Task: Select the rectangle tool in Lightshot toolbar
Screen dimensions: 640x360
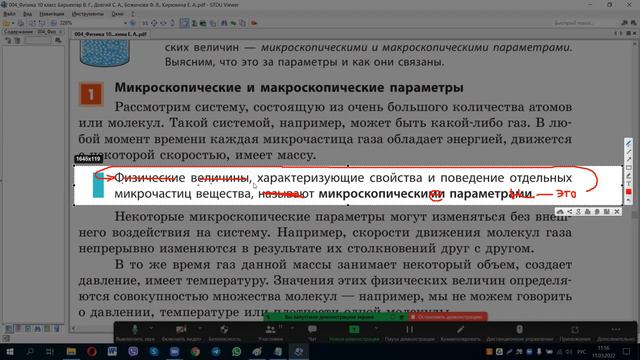Action: click(x=629, y=167)
